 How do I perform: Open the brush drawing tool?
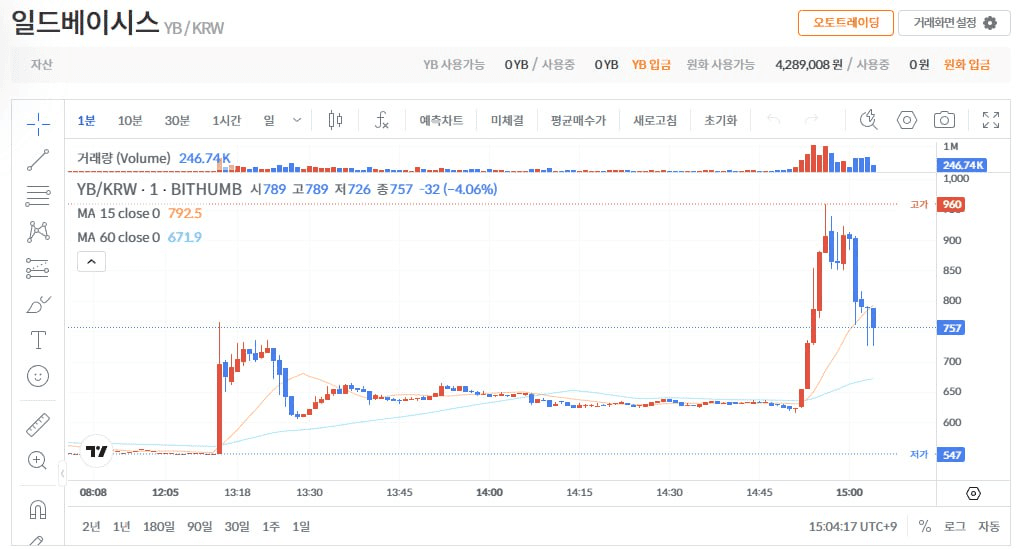tap(38, 304)
